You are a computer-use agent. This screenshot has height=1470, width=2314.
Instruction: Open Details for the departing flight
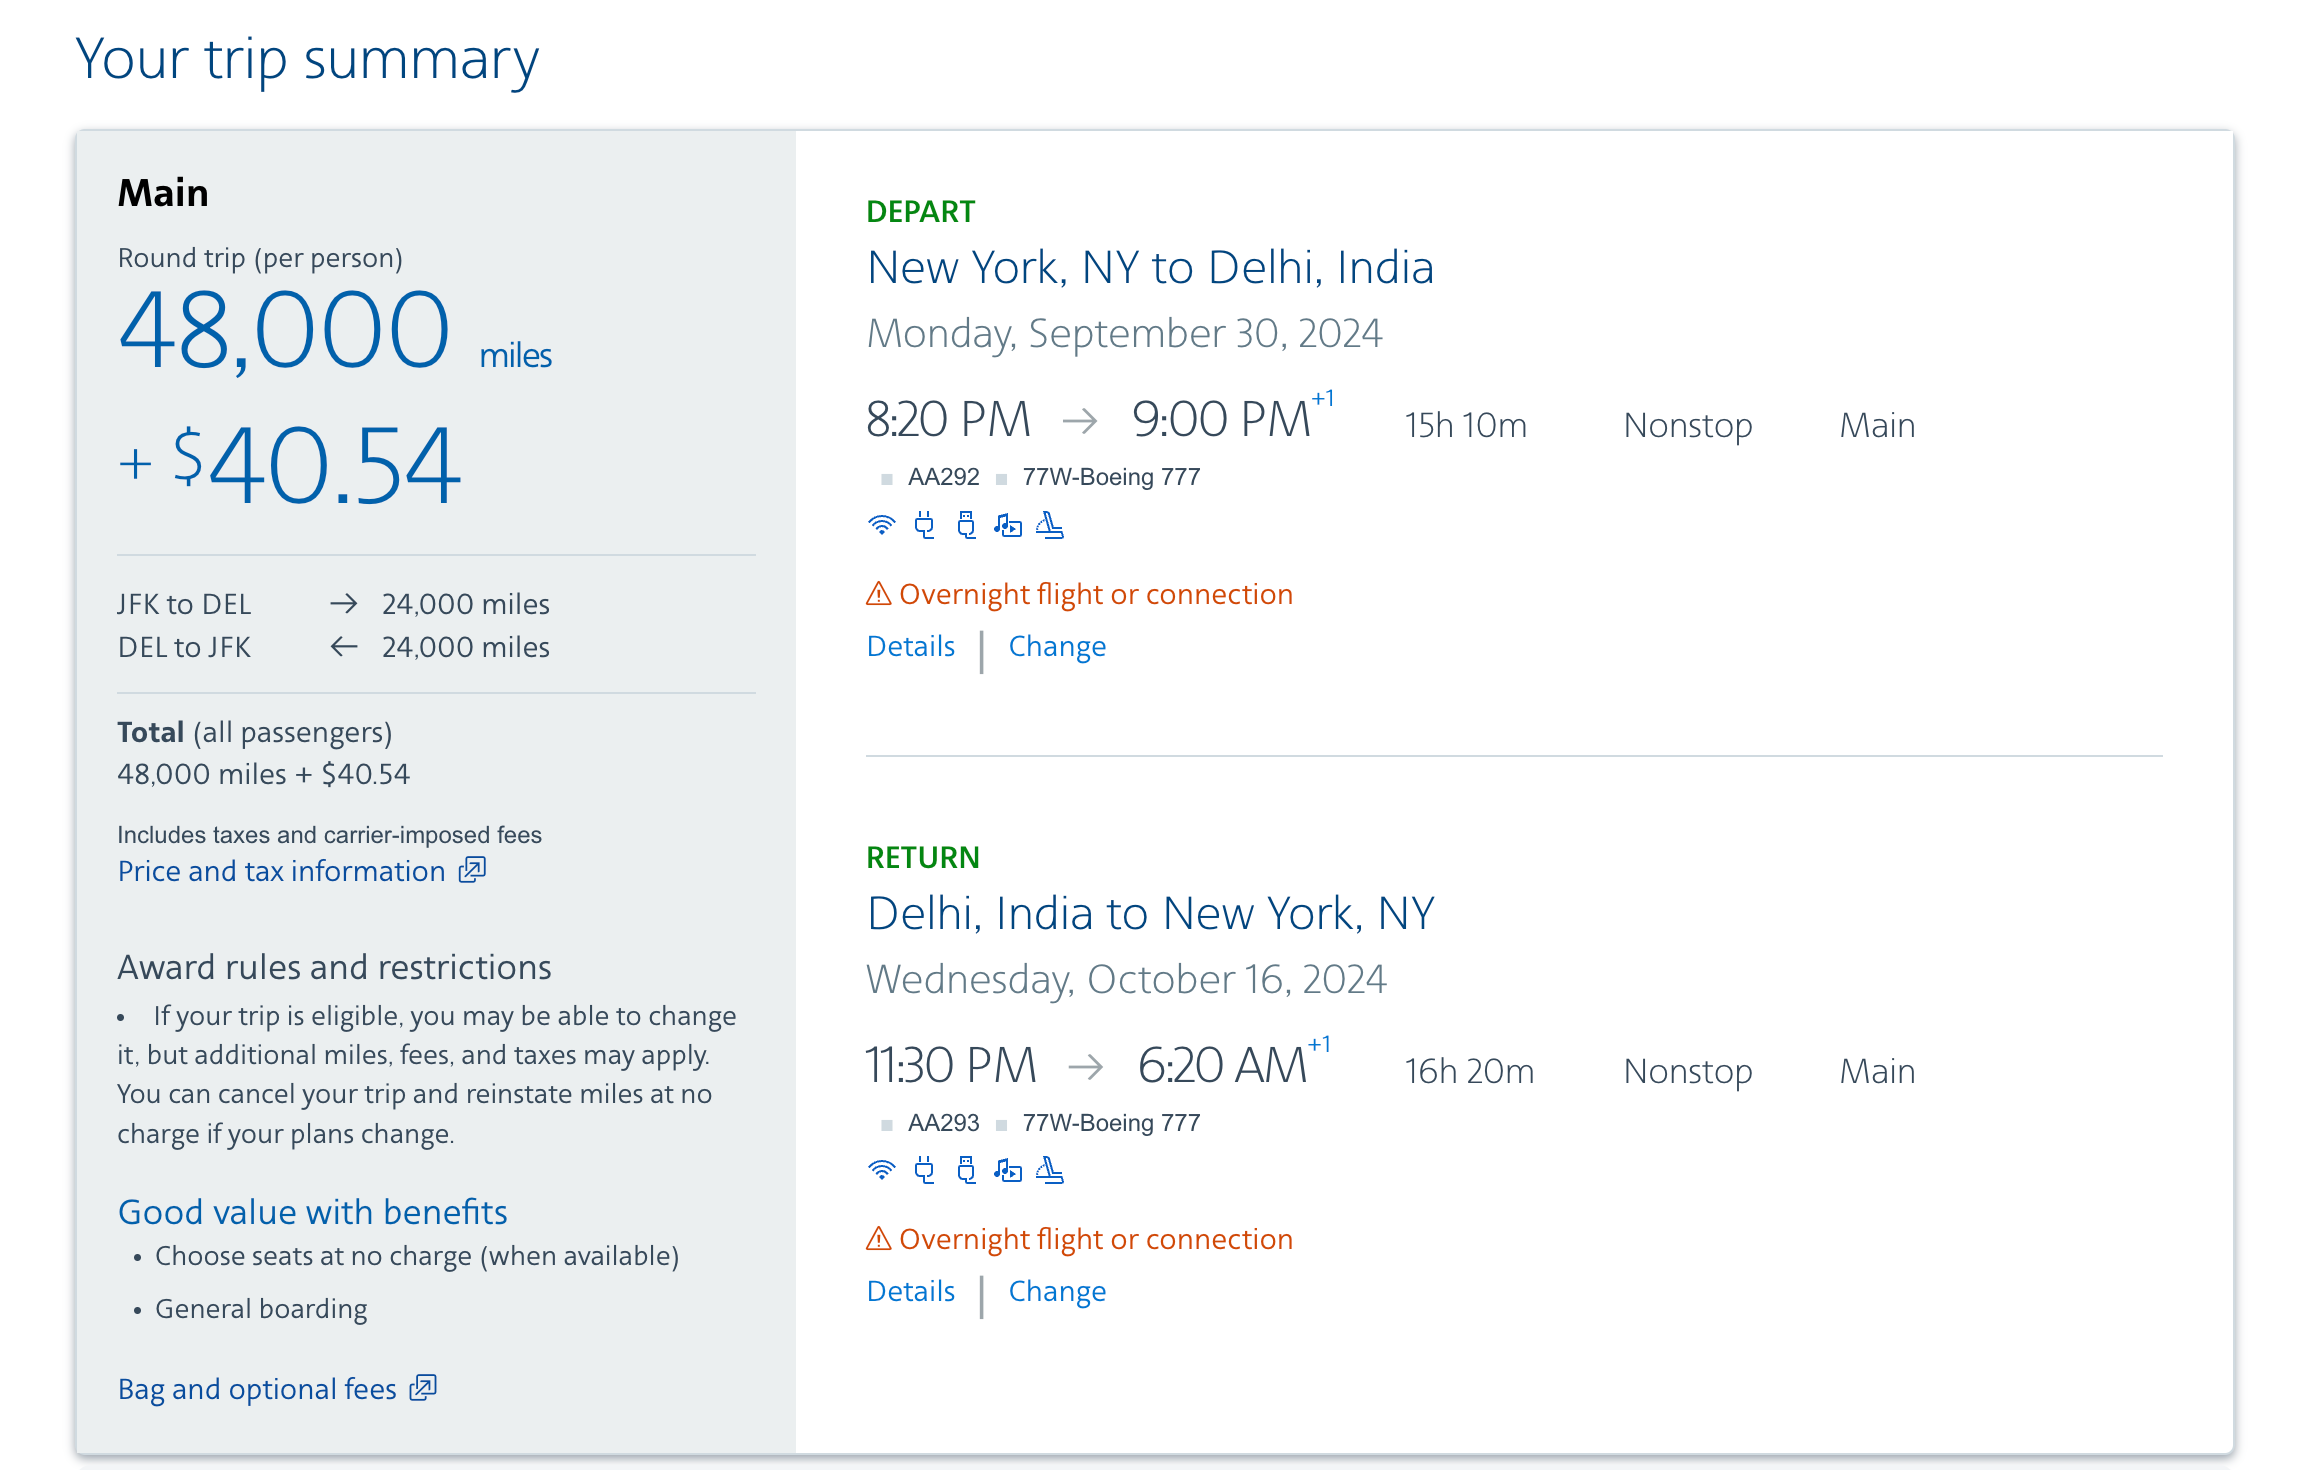[x=910, y=646]
